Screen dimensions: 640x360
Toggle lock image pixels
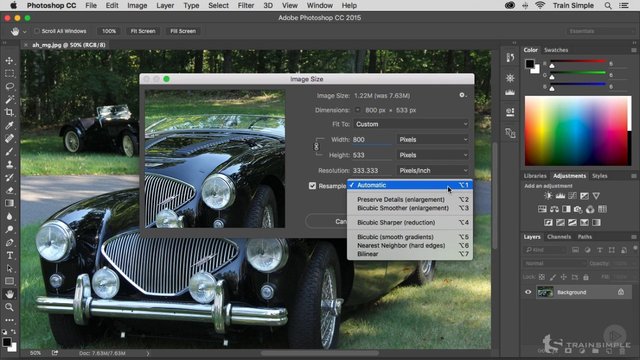point(553,277)
